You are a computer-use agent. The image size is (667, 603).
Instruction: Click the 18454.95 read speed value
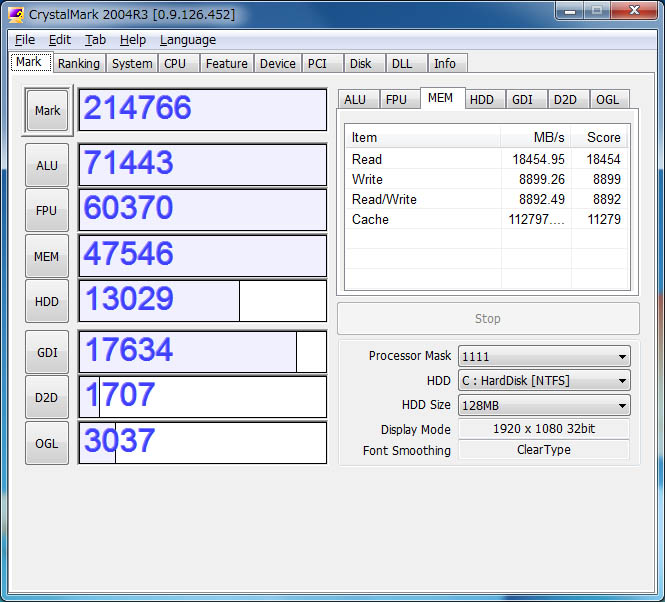539,159
